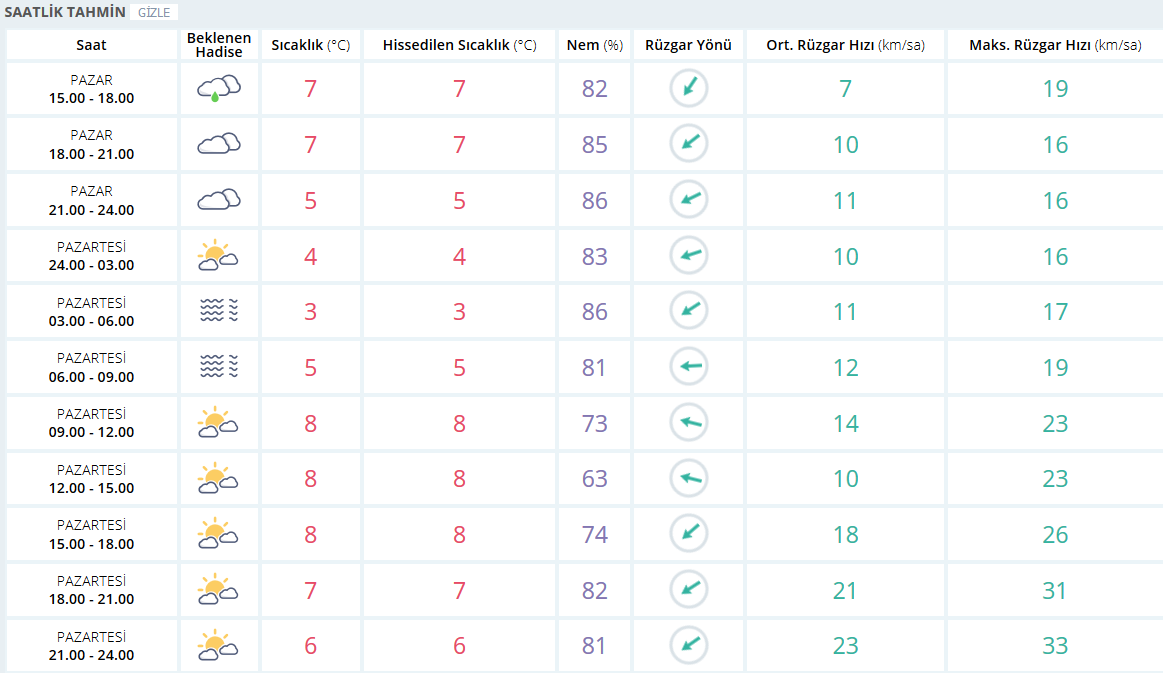
Task: Click the partly sunny icon for Pazartesi 12.00-15.00
Action: pos(218,478)
